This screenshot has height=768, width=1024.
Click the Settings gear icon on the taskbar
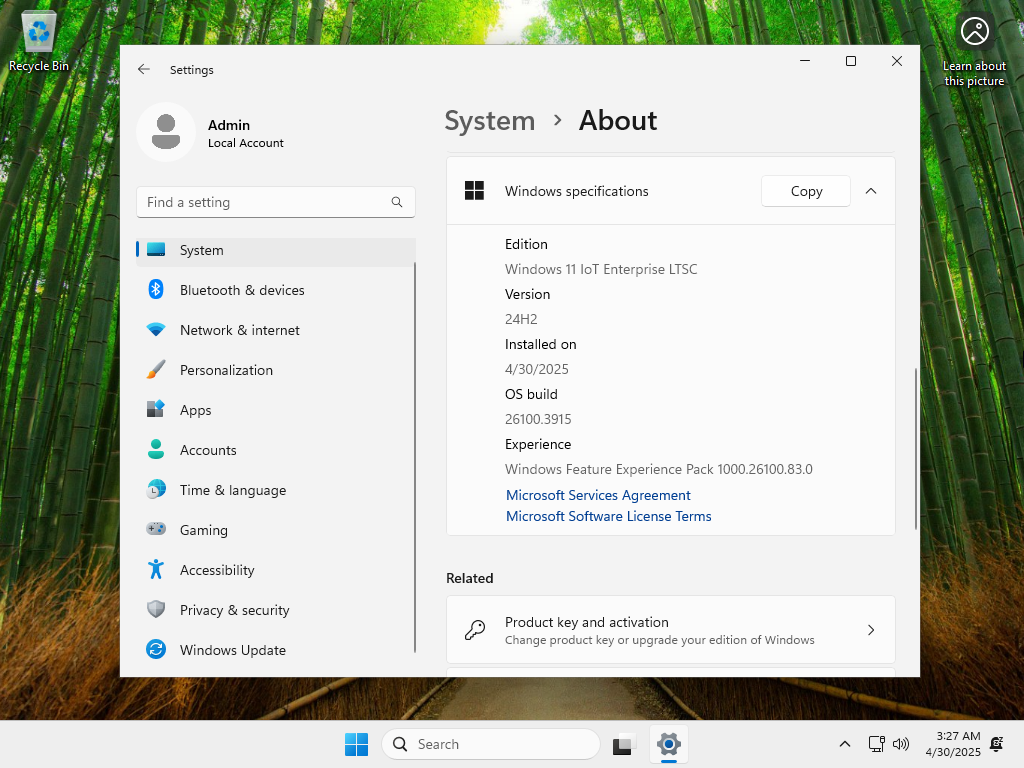pyautogui.click(x=669, y=744)
